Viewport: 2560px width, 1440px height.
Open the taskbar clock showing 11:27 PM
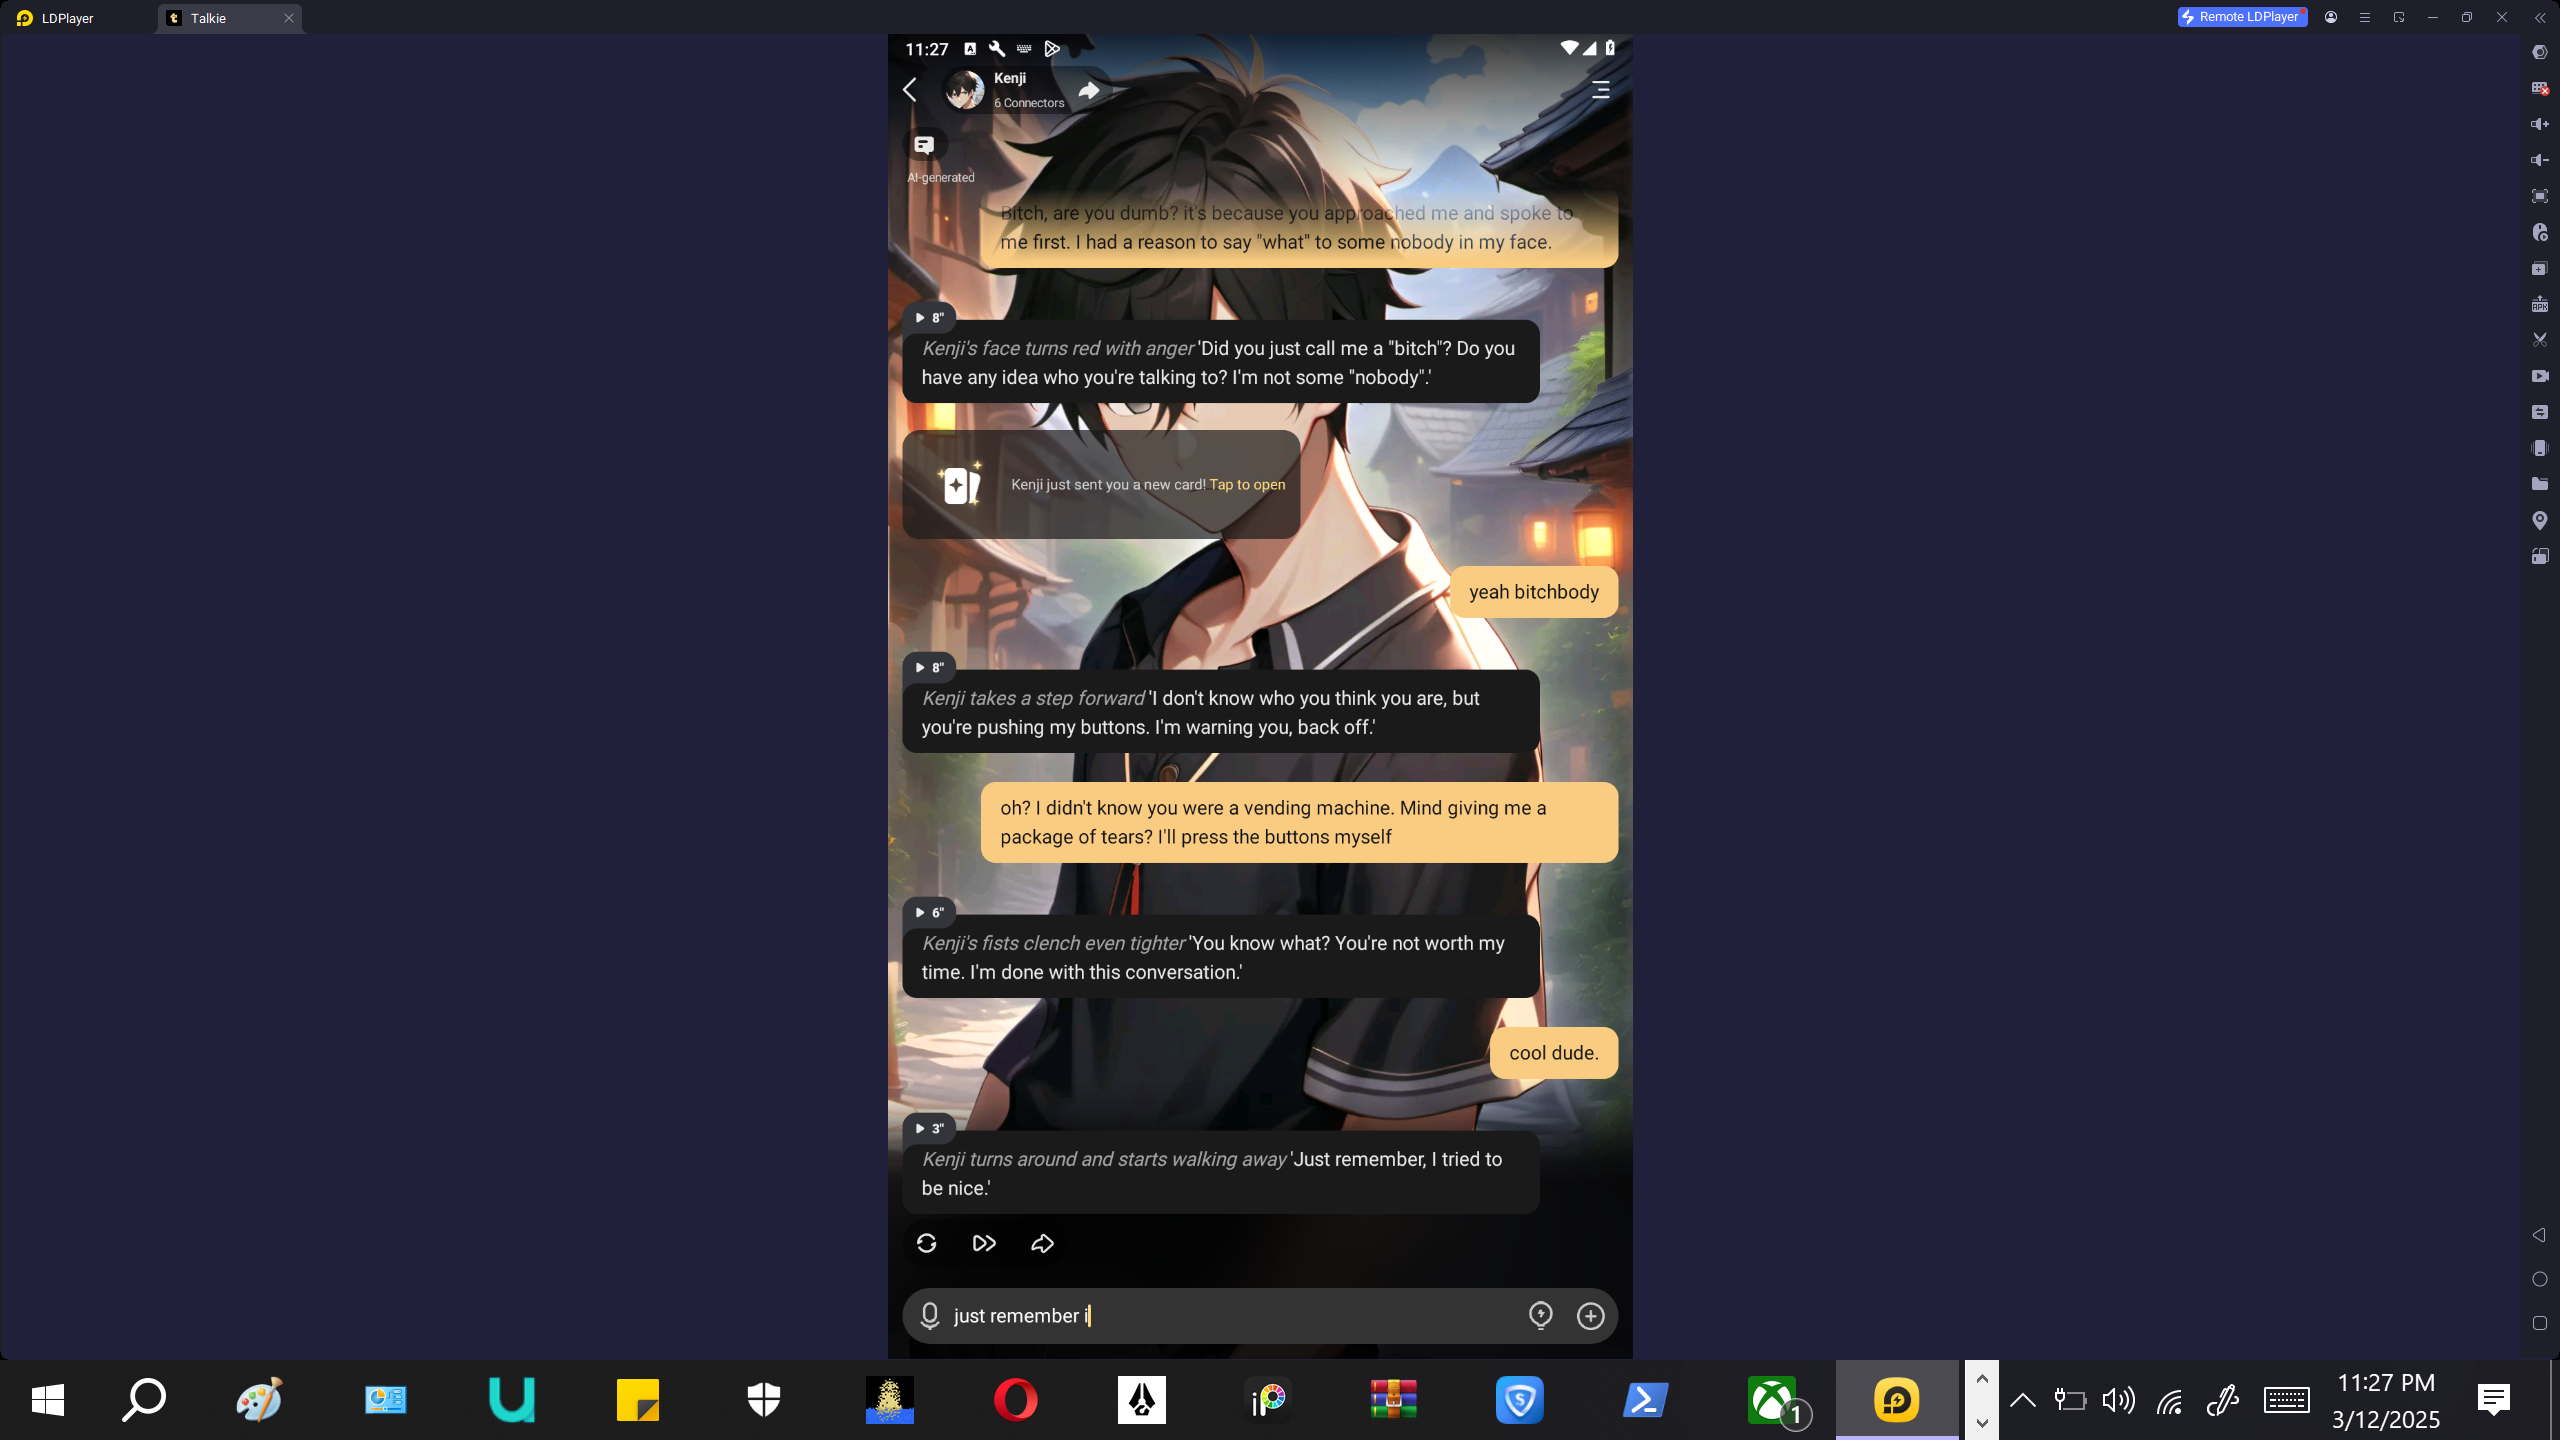[x=2386, y=1400]
